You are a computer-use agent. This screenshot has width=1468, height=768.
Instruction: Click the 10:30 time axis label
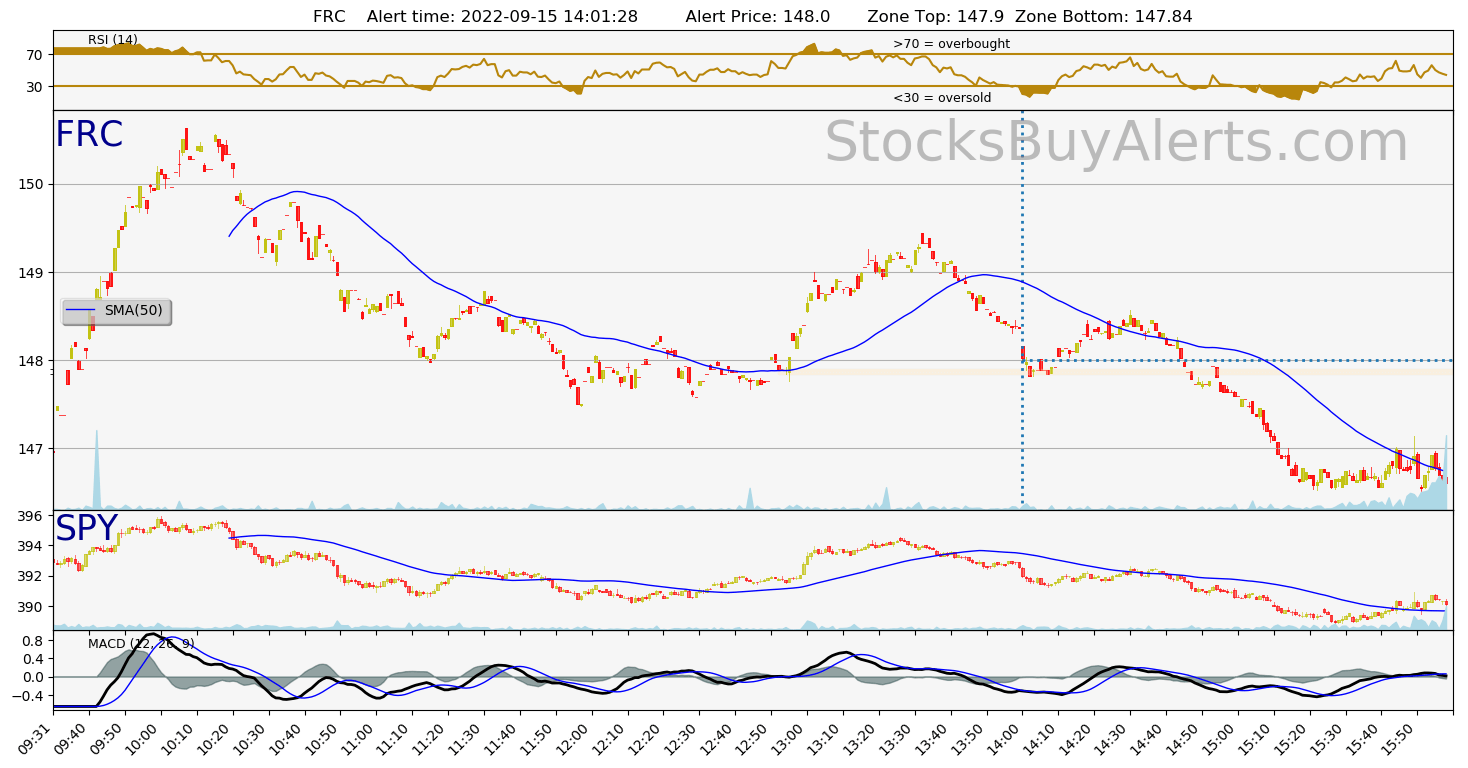[251, 736]
